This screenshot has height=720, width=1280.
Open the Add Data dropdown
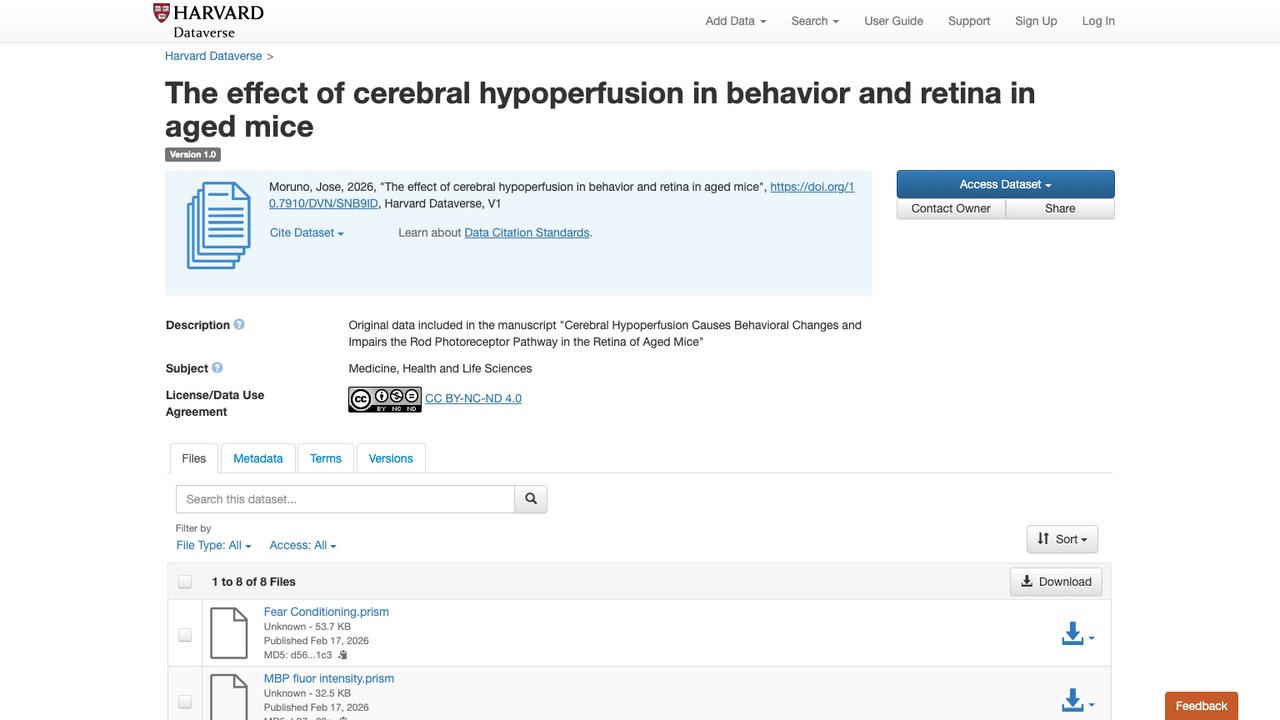point(736,21)
